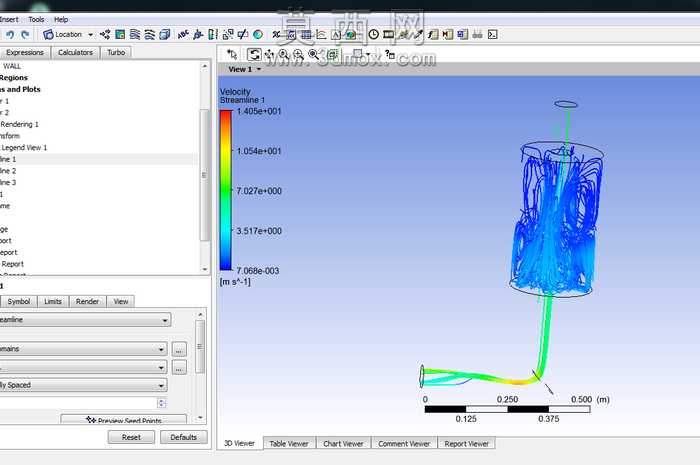Open the Animation filmstrip icon
The image size is (700, 465).
tap(388, 34)
